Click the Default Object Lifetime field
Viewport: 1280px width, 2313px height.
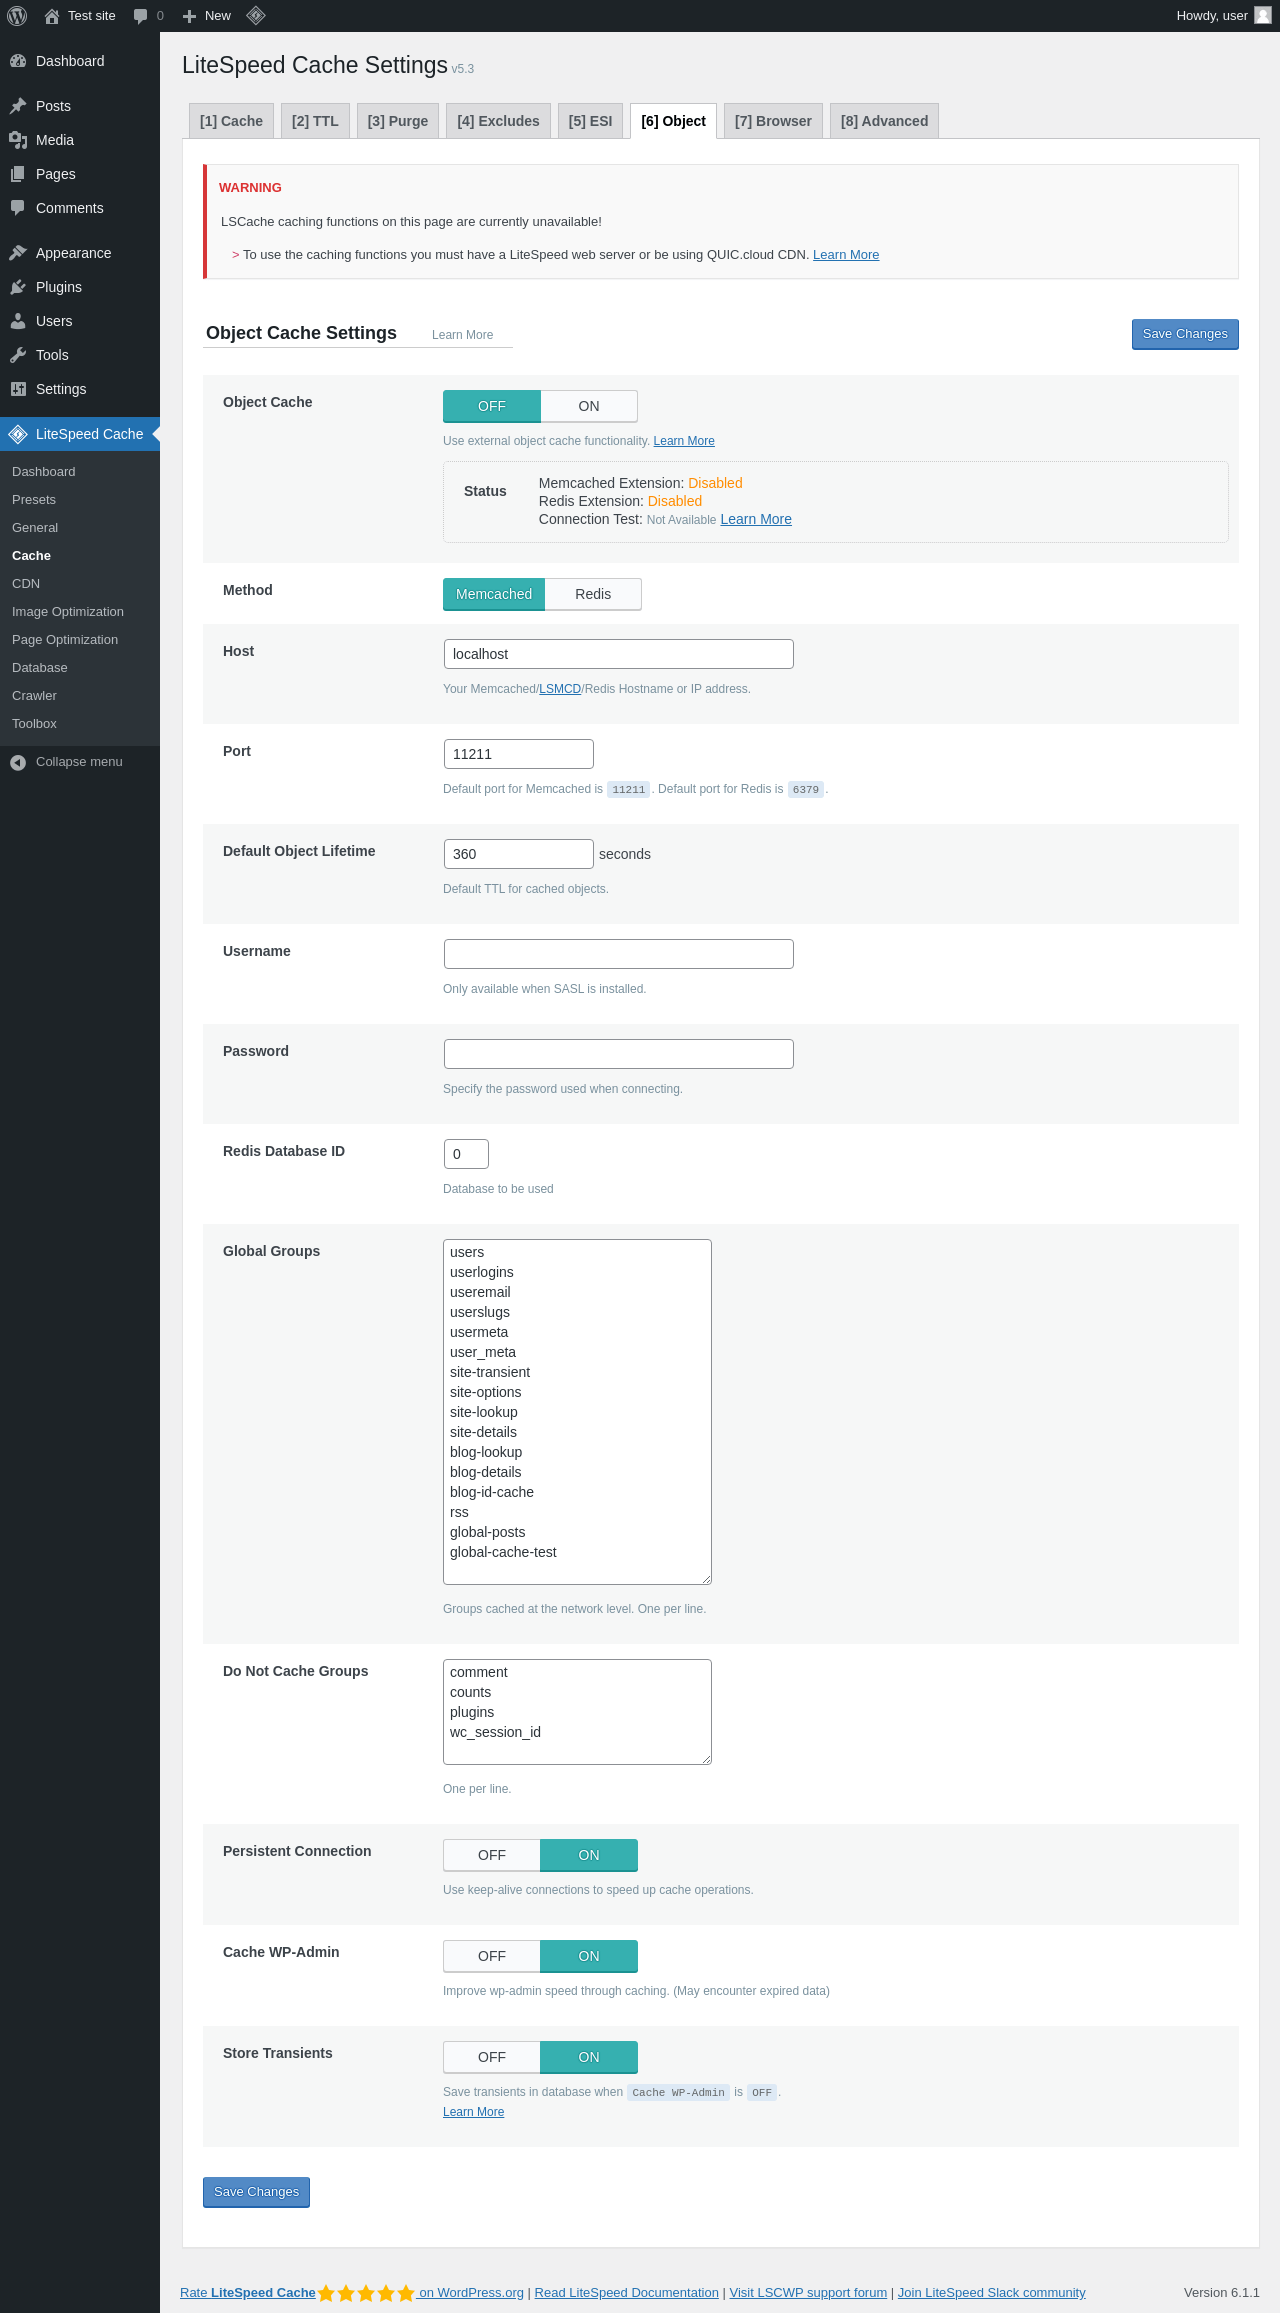pos(519,854)
